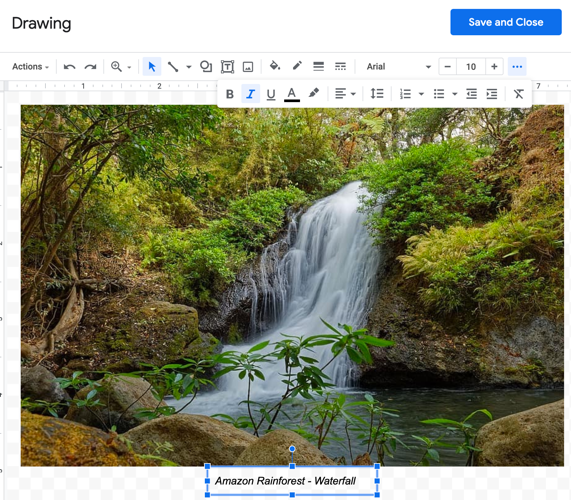Expand the Bulleted list dropdown arrow

click(x=455, y=94)
